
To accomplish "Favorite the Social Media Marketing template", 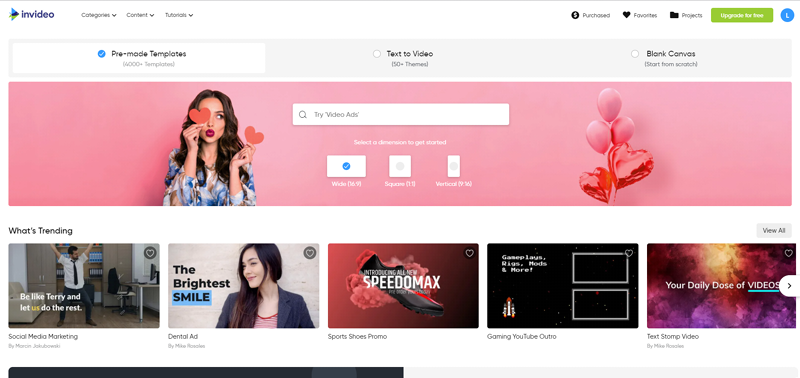I will [150, 253].
